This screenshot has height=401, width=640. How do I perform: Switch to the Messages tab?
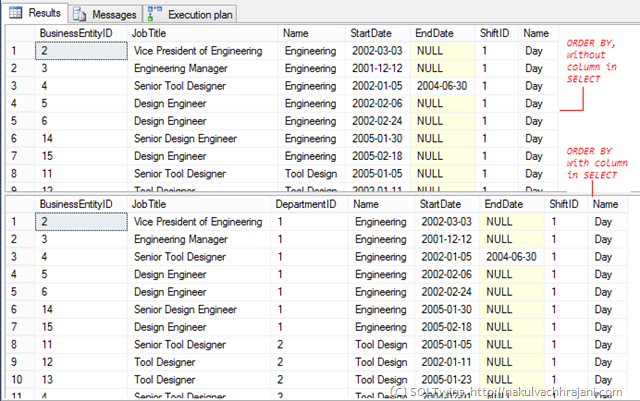(107, 14)
